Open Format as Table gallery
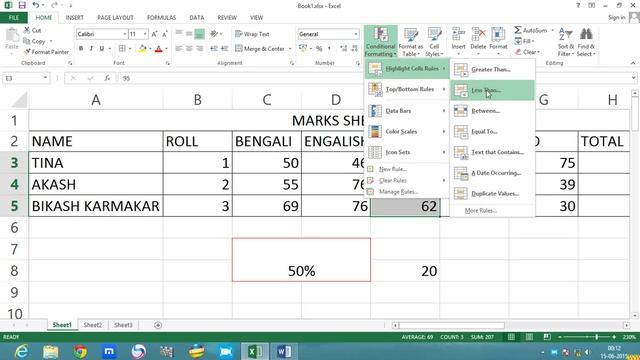 [411, 42]
